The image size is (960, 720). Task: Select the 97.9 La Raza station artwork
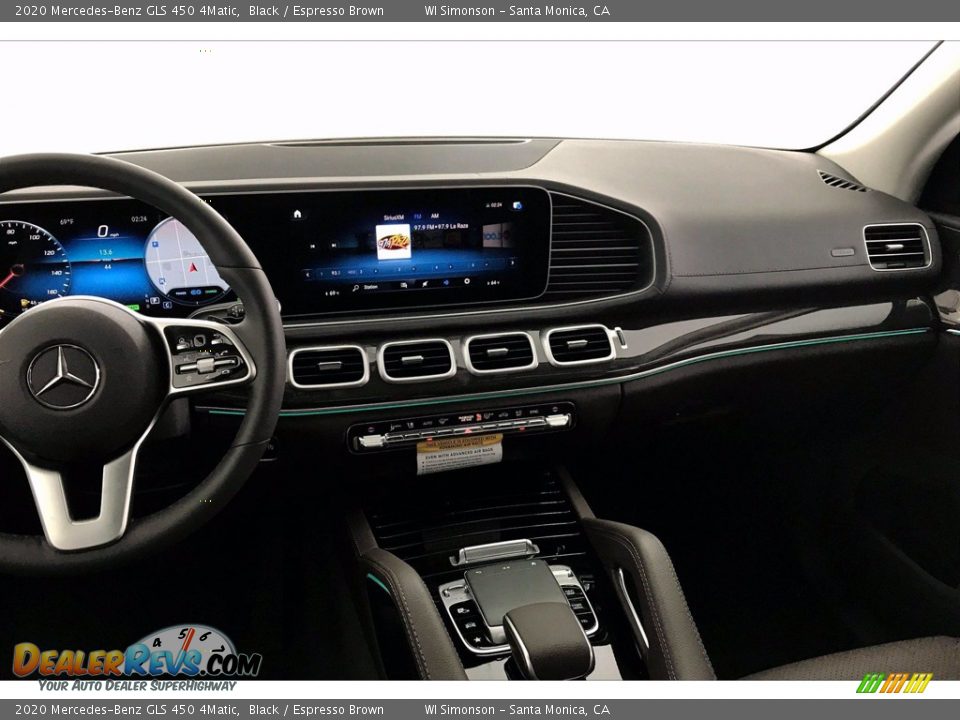394,243
